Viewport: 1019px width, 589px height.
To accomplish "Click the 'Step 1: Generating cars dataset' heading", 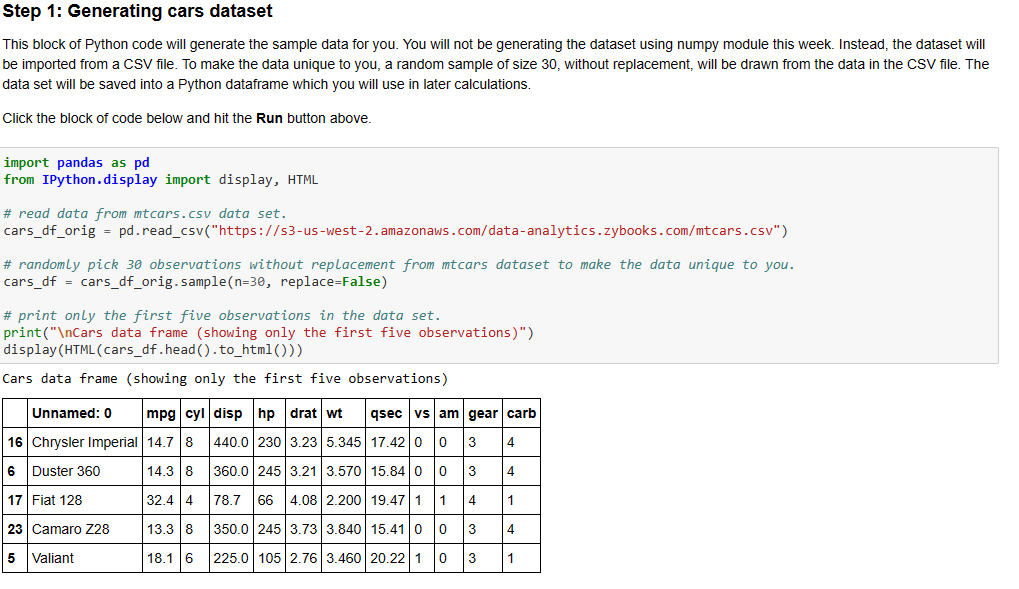I will (137, 11).
